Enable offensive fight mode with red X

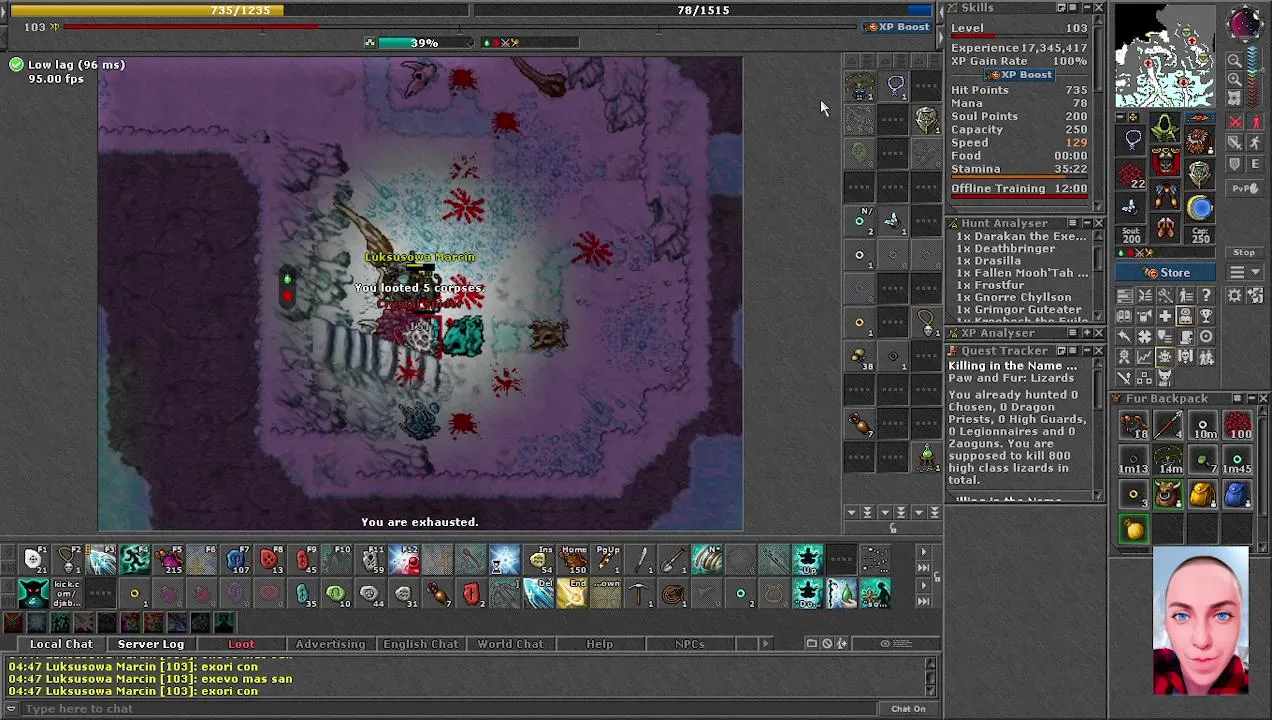(x=1235, y=121)
